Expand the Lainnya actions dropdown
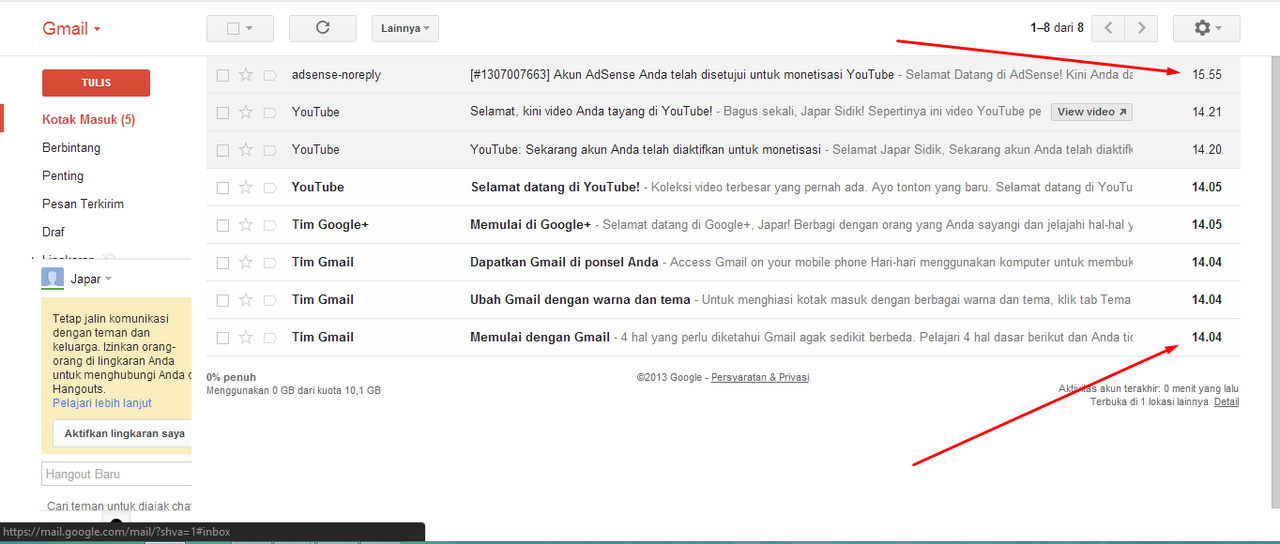 404,28
